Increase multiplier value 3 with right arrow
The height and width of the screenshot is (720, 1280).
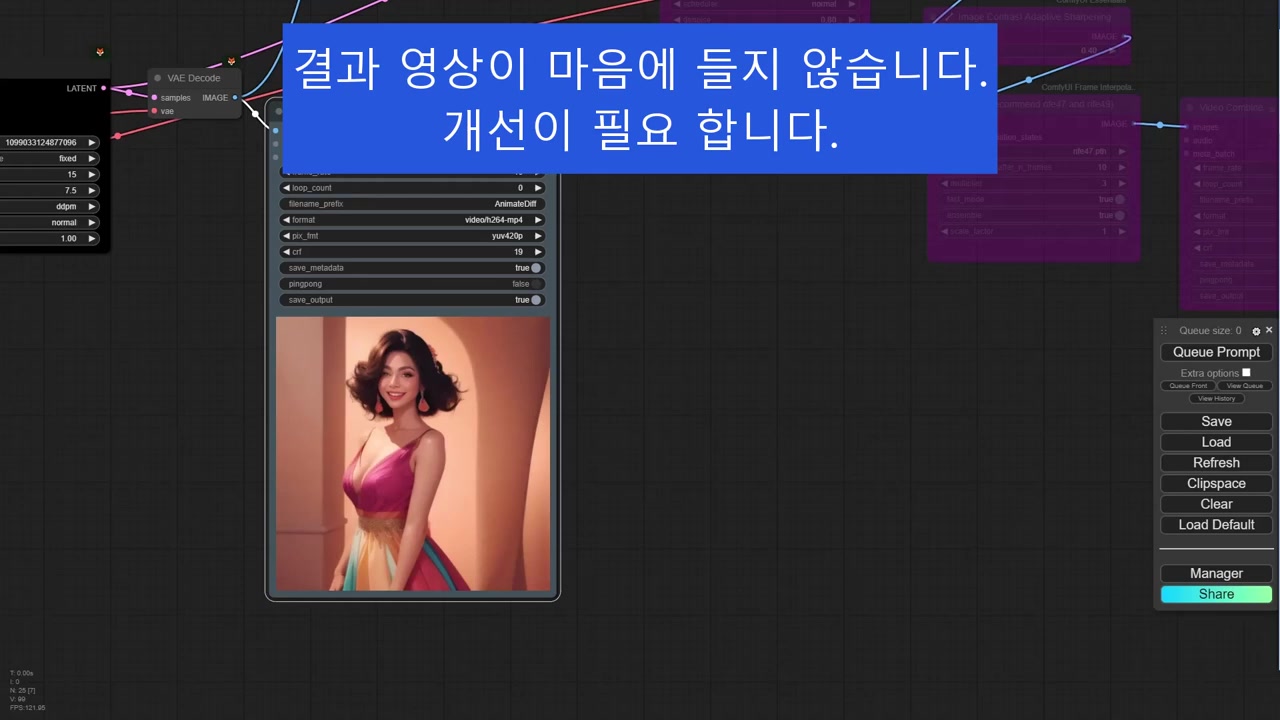point(1122,184)
